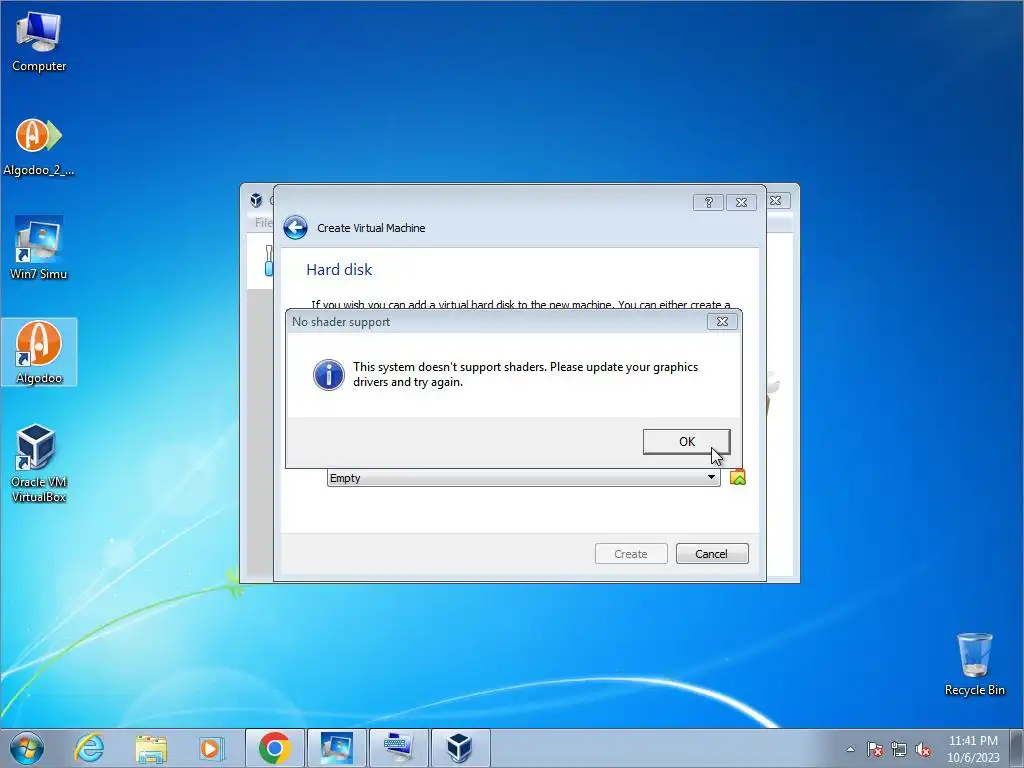Click the Hard disk heading text
The height and width of the screenshot is (768, 1024).
(x=339, y=270)
